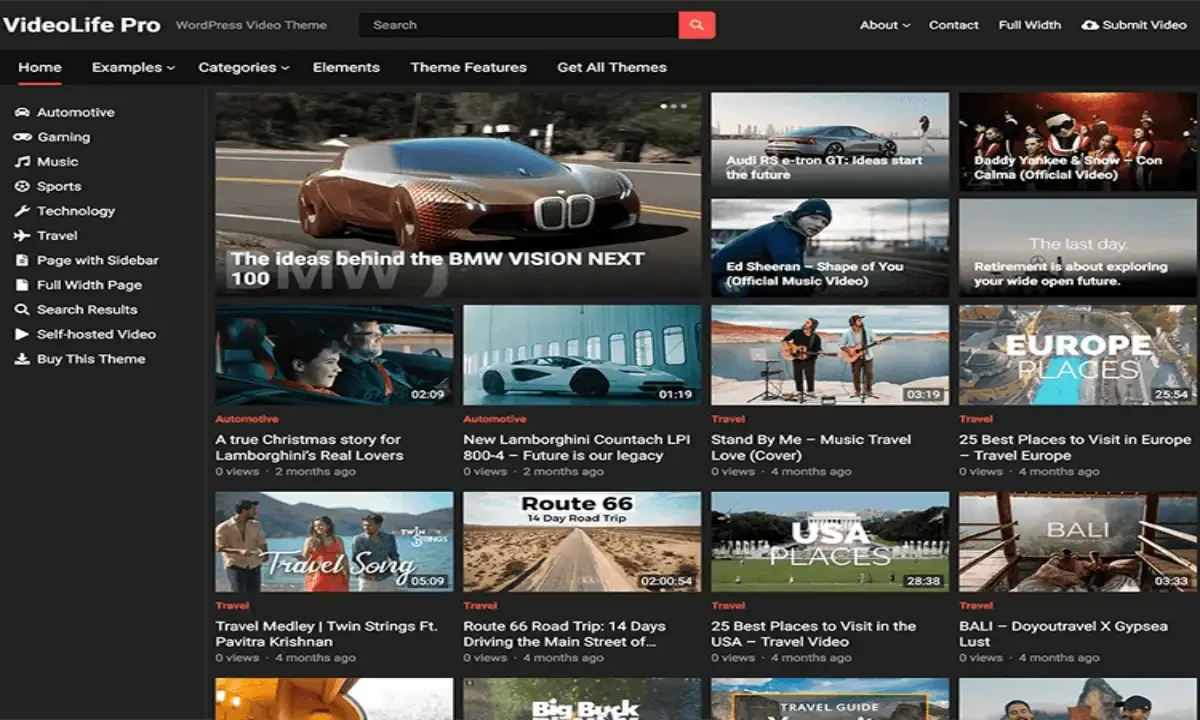The image size is (1200, 720).
Task: Open the Route 66 road trip thumbnail
Action: pyautogui.click(x=582, y=541)
